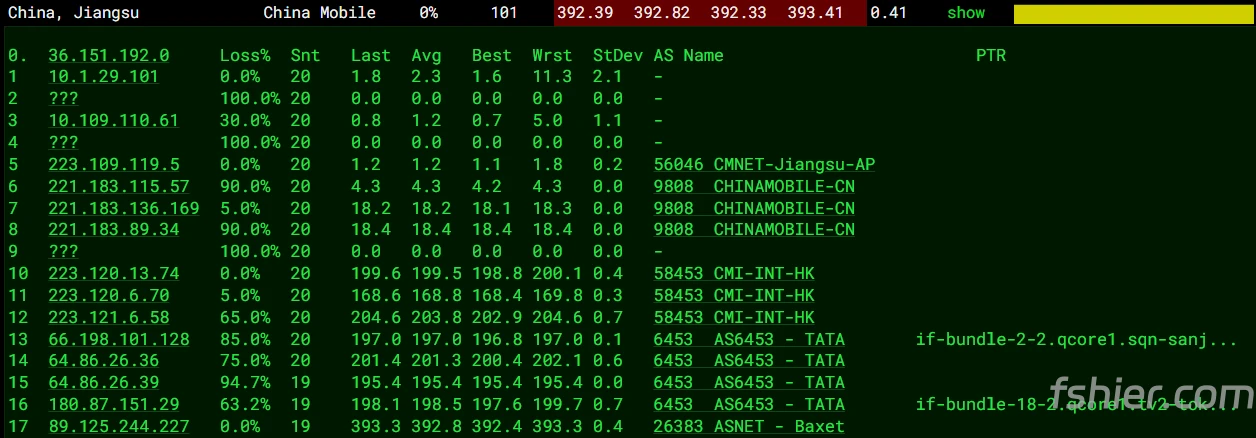
Task: Select the 199.6 last value on hop 10
Action: (x=376, y=273)
